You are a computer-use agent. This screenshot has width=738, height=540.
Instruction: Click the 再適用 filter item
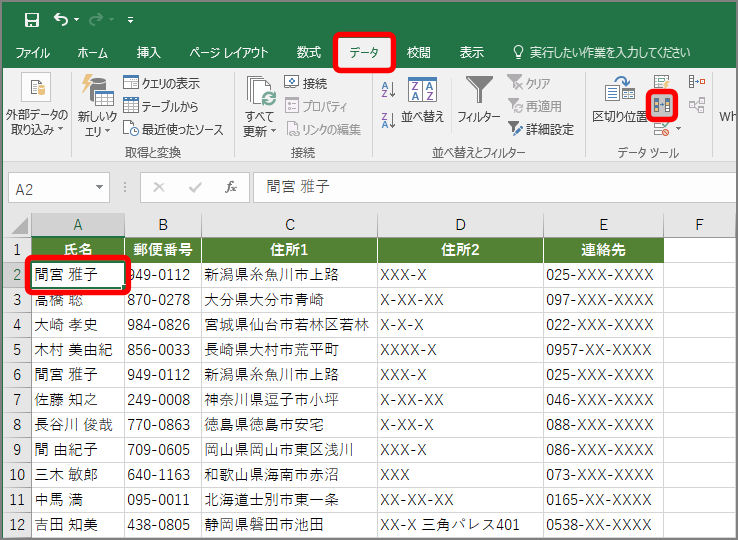535,106
